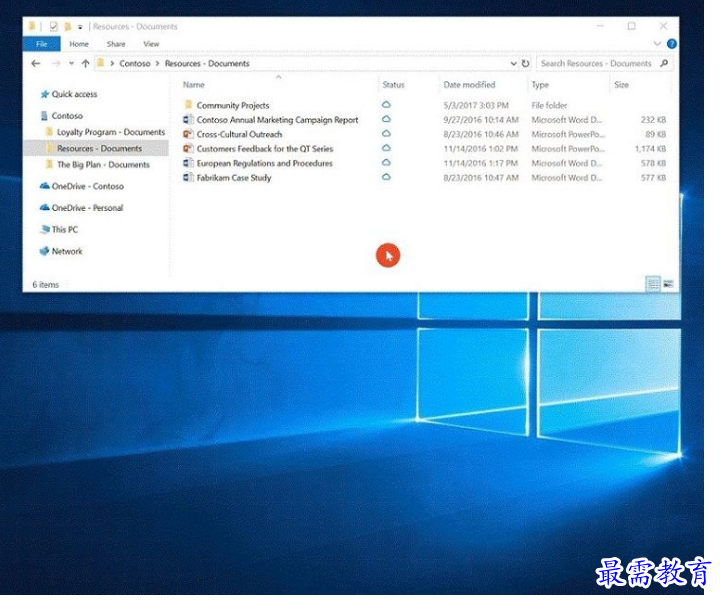720x604 pixels.
Task: Expand the address bar history dropdown
Action: pyautogui.click(x=513, y=64)
